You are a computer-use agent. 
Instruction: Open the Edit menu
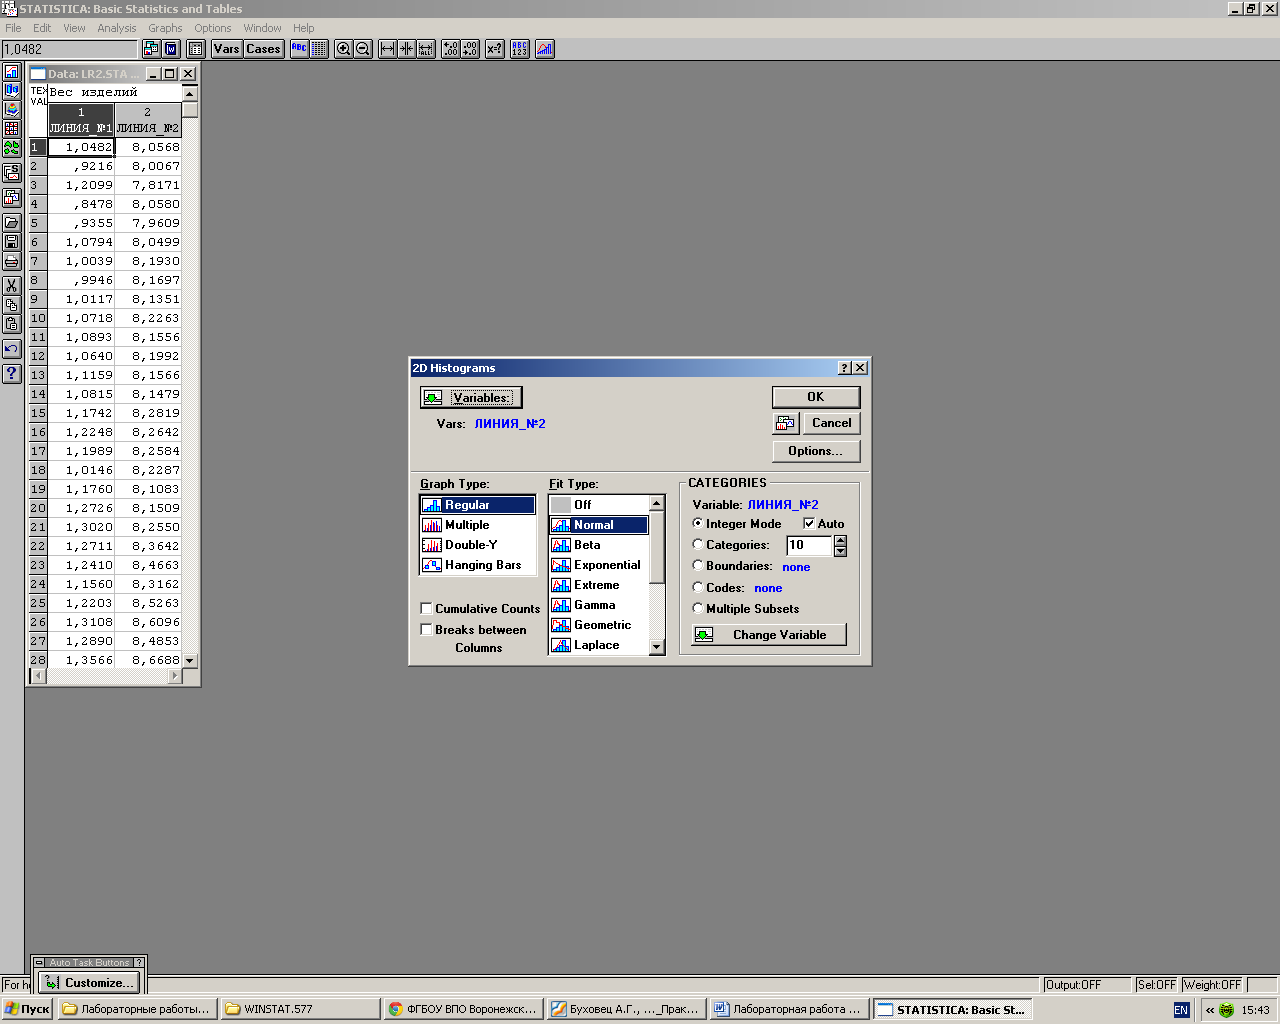point(42,28)
